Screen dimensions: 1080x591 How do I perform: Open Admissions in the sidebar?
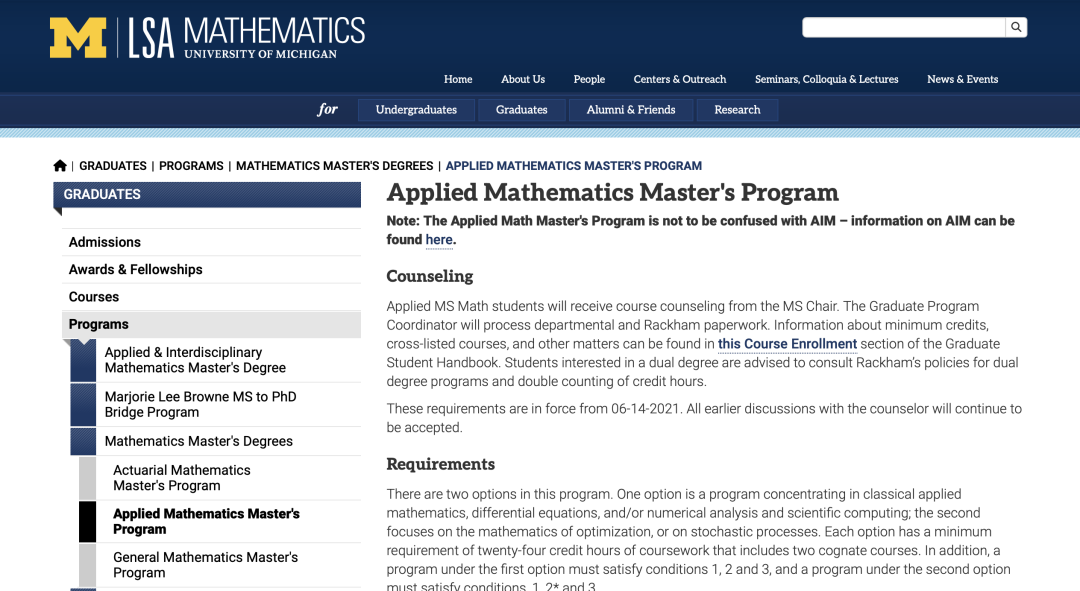pos(211,242)
